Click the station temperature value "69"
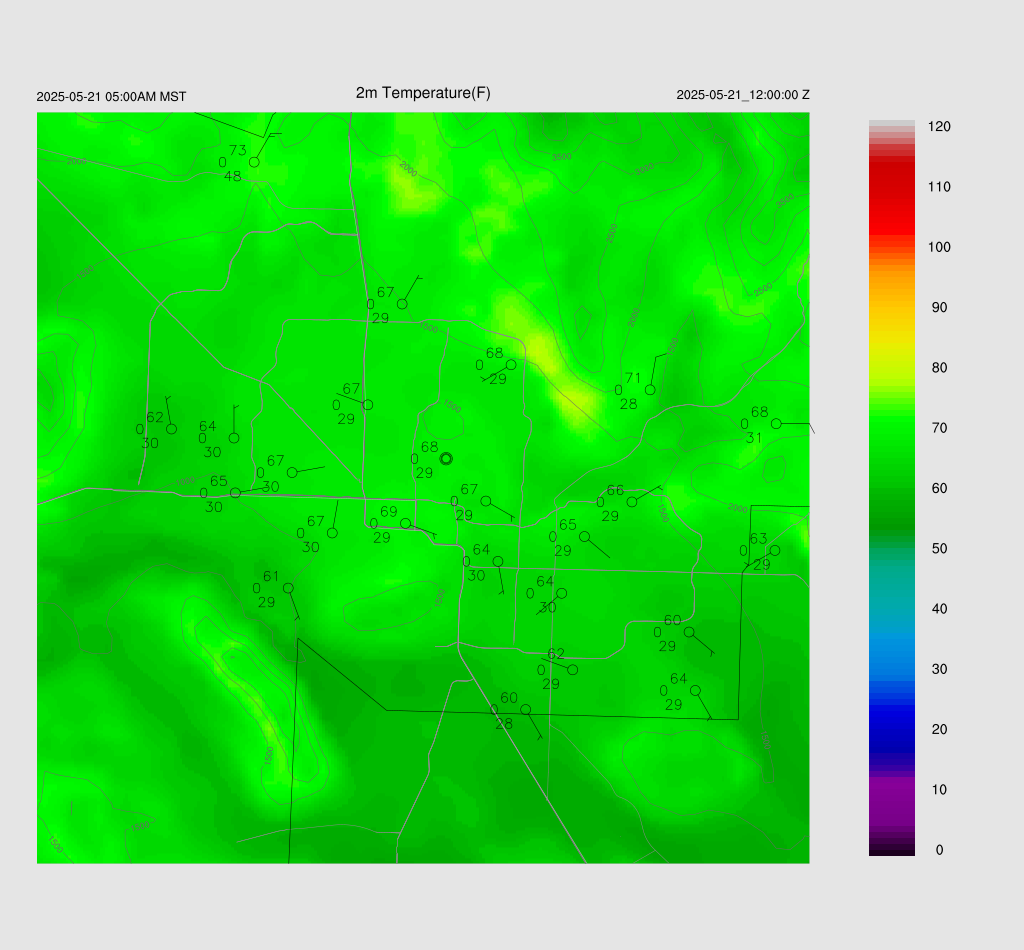The image size is (1024, 950). coord(389,512)
